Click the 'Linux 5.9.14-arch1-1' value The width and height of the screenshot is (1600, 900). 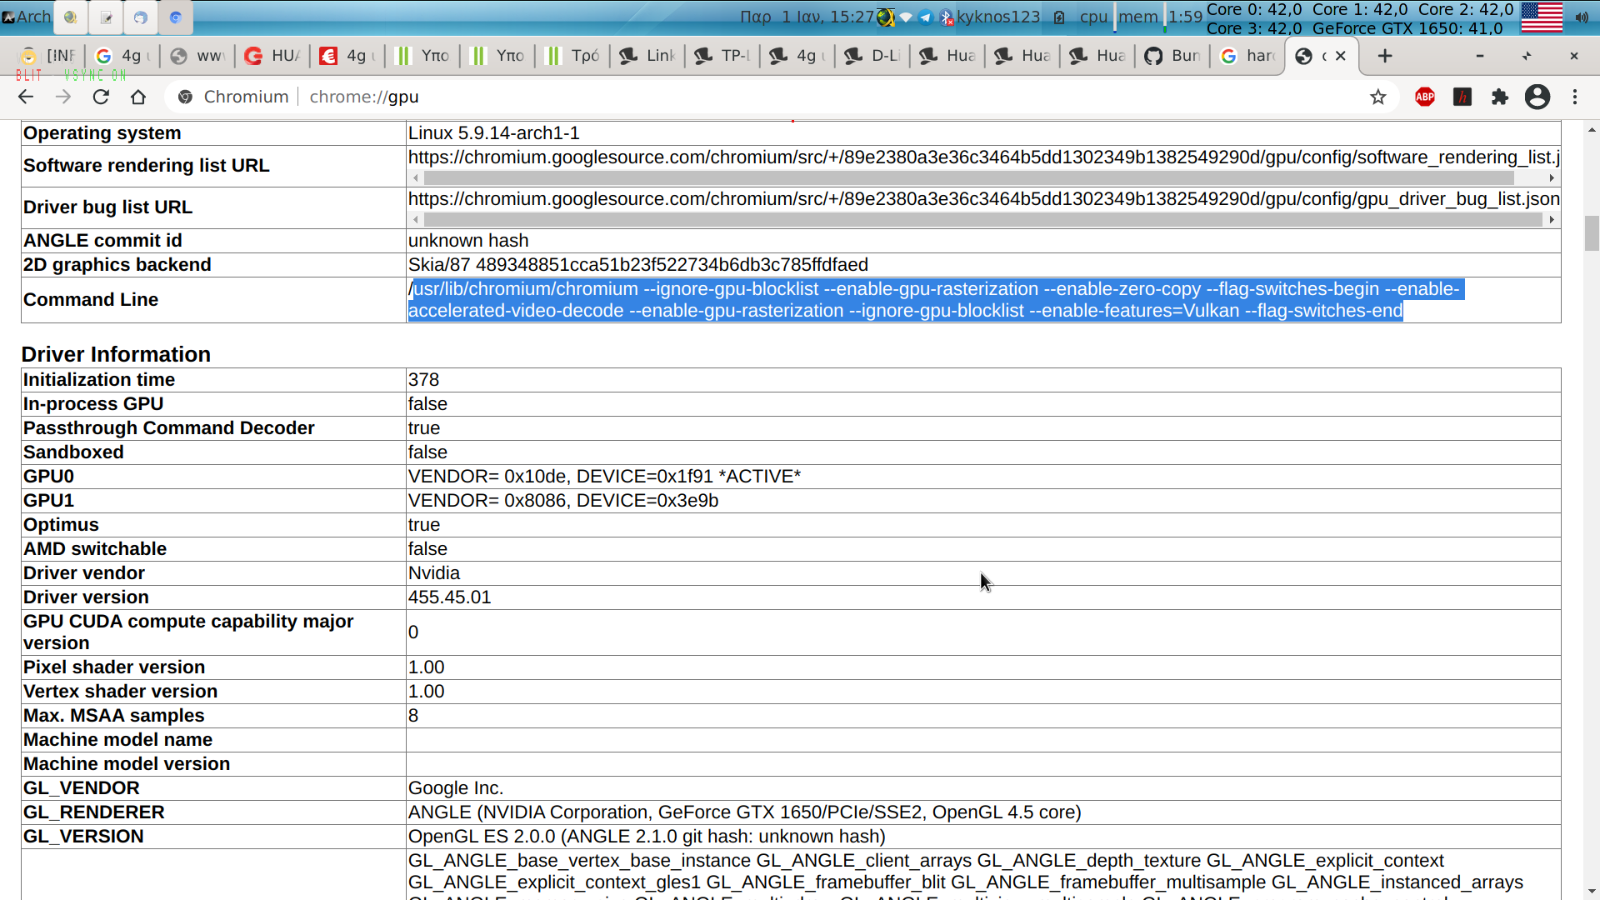(494, 133)
